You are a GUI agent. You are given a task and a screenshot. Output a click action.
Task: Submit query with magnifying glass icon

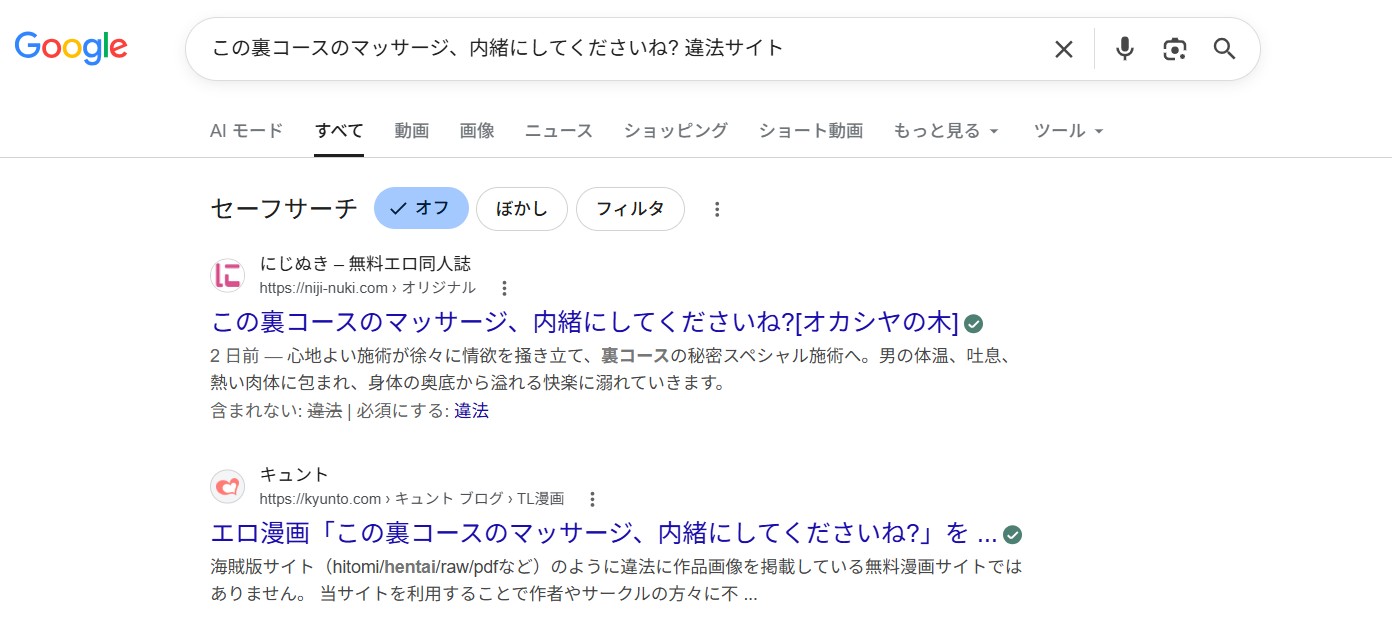pos(1225,49)
